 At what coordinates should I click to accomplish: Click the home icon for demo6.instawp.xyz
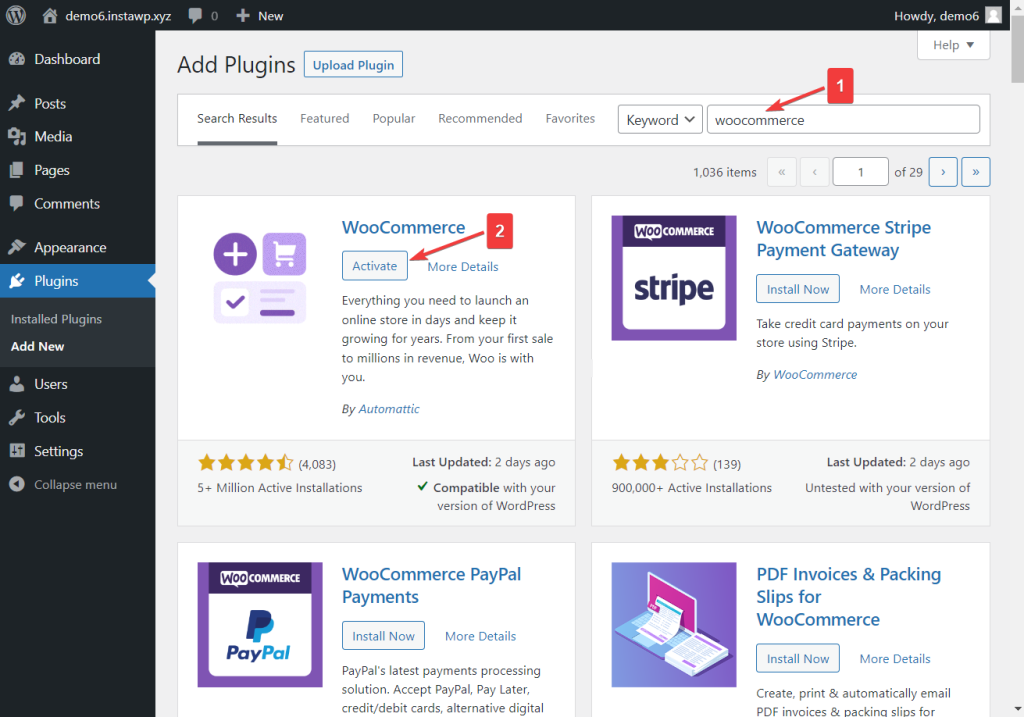tap(50, 16)
